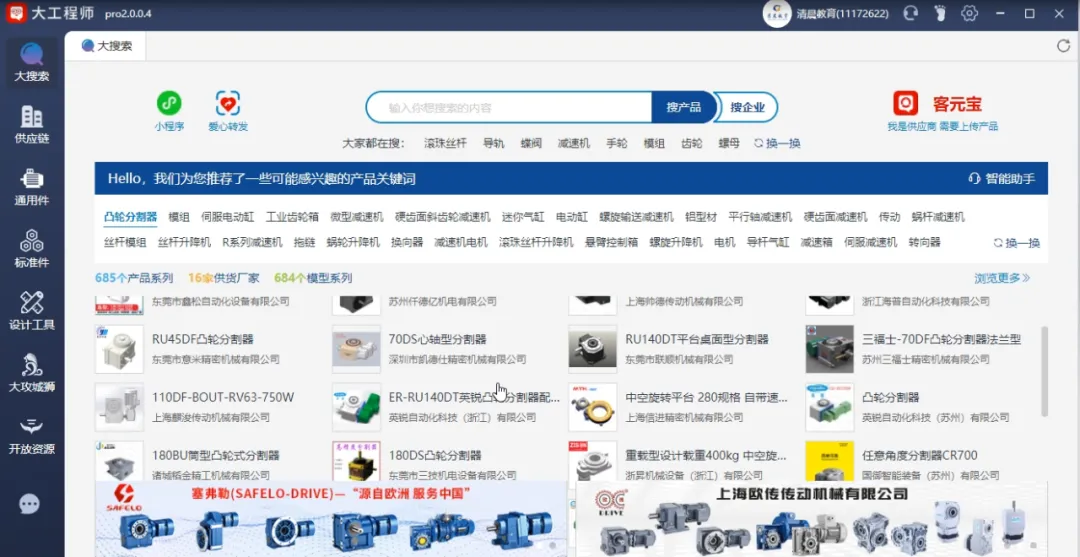
Task: Click the 蝶阀 popular search term
Action: point(531,143)
